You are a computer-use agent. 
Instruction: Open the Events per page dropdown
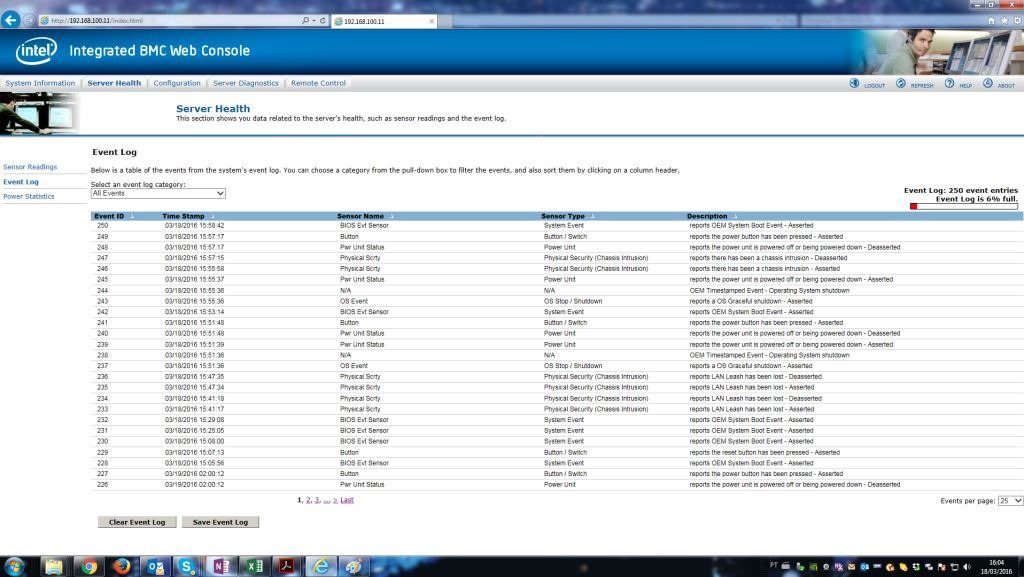pos(1009,500)
